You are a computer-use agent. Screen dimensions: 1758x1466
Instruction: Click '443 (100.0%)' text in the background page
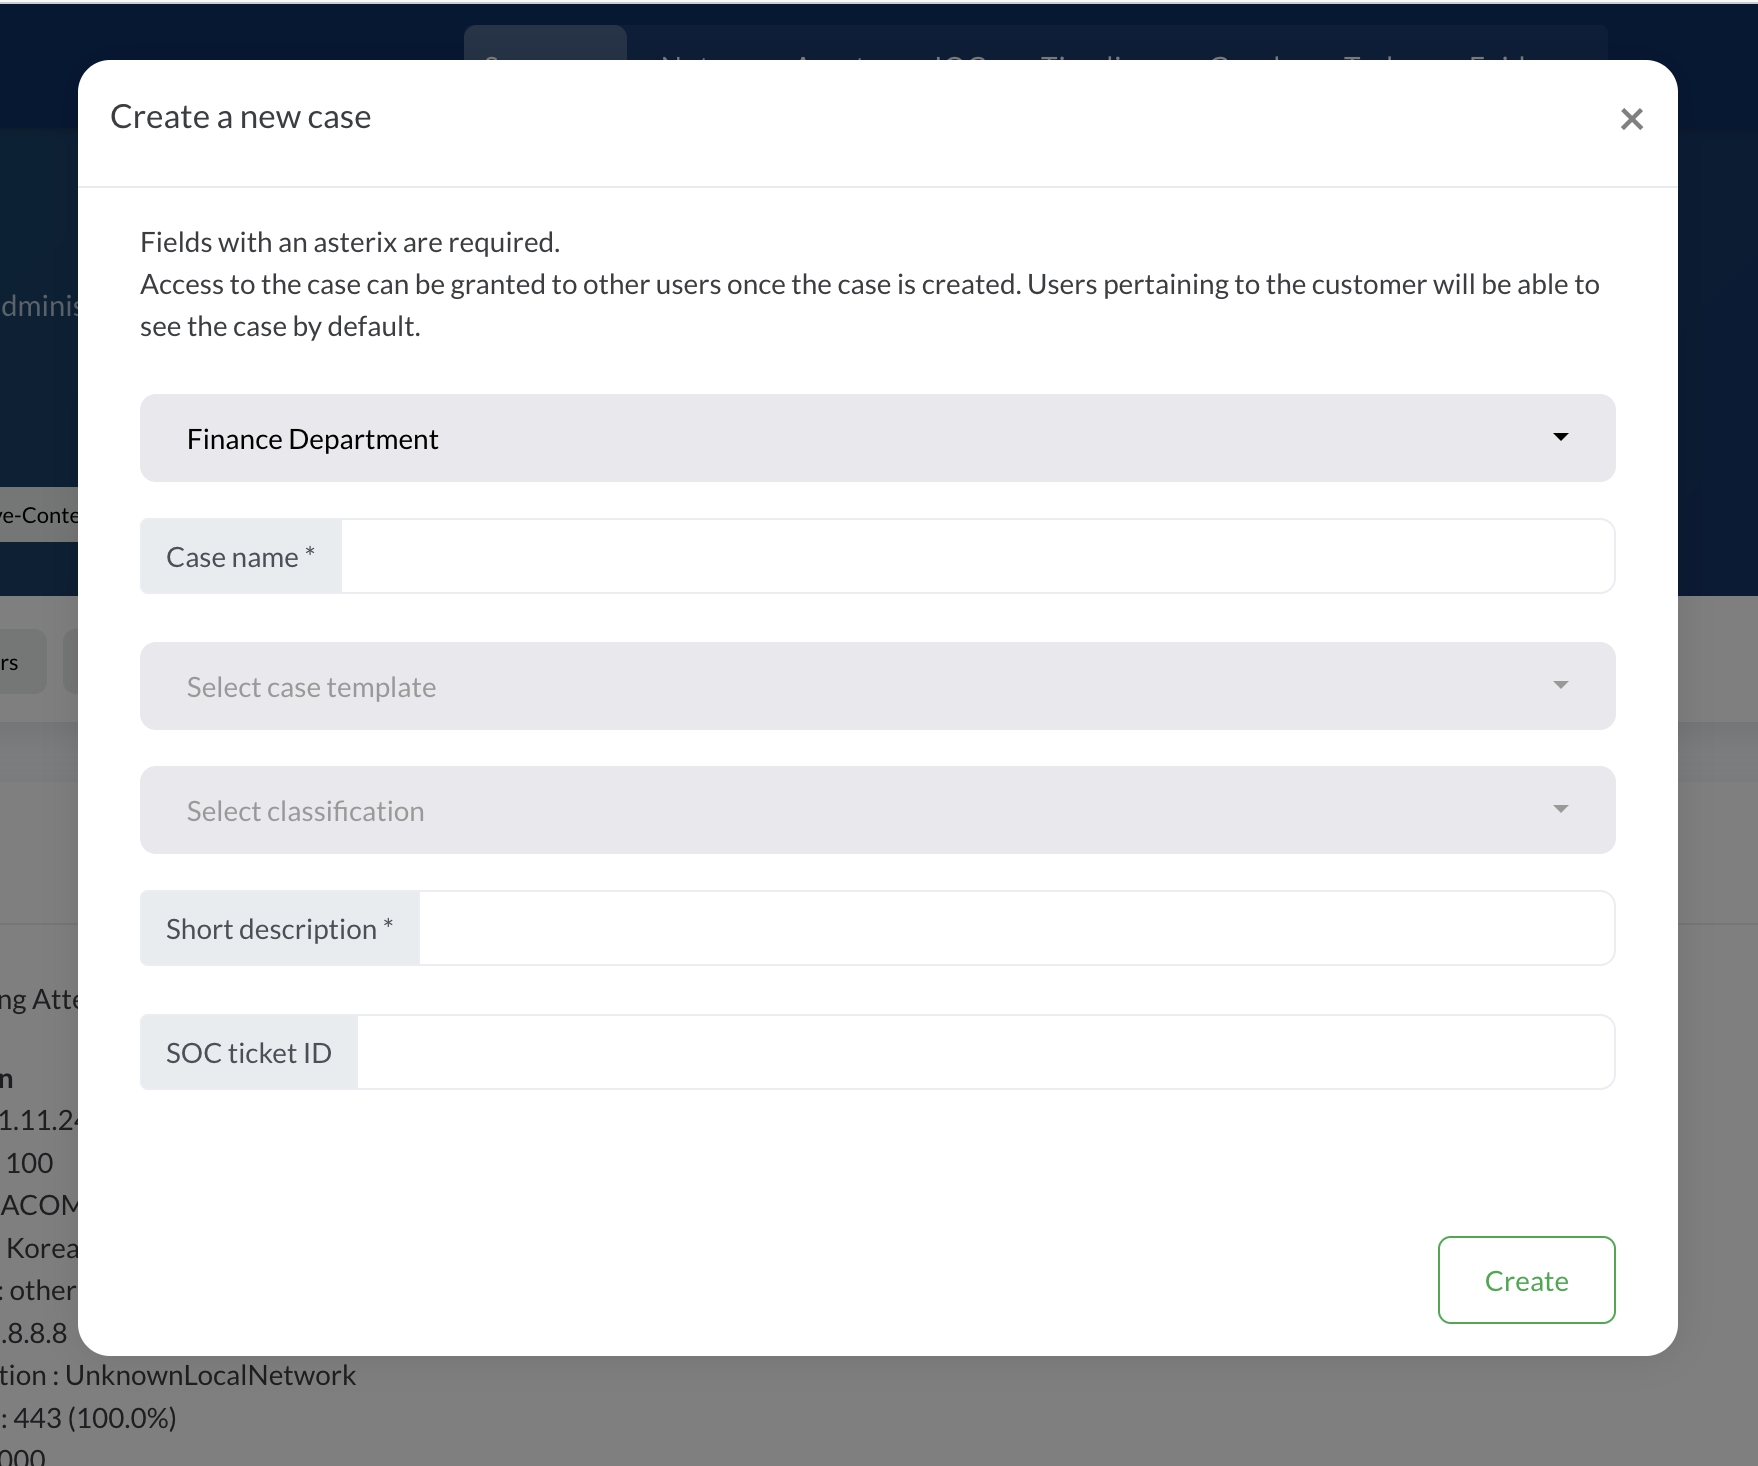(95, 1418)
